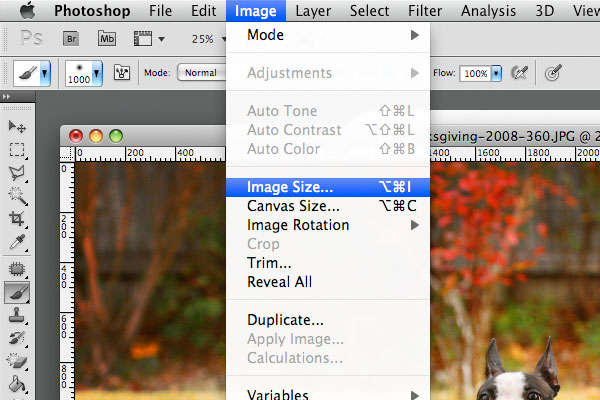This screenshot has height=400, width=600.
Task: Click the ruler origin corner box
Action: 67,153
